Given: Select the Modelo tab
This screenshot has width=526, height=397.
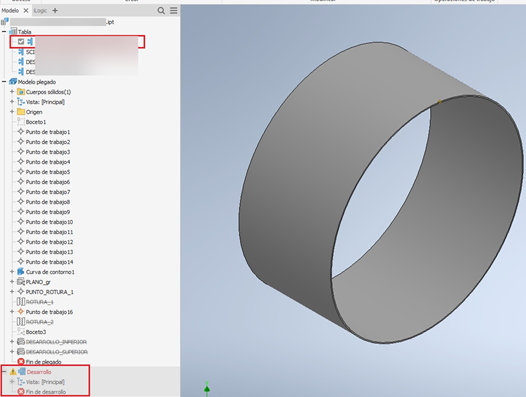Looking at the screenshot, I should [x=10, y=11].
